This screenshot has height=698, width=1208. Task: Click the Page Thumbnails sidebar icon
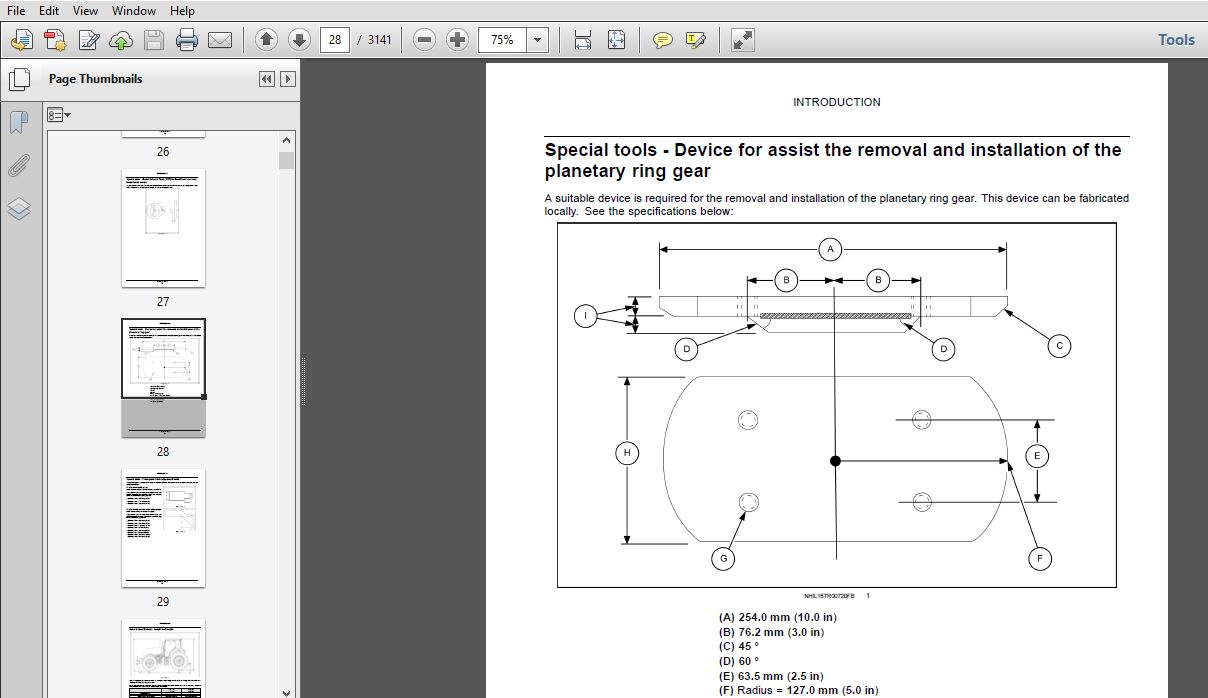(x=20, y=79)
